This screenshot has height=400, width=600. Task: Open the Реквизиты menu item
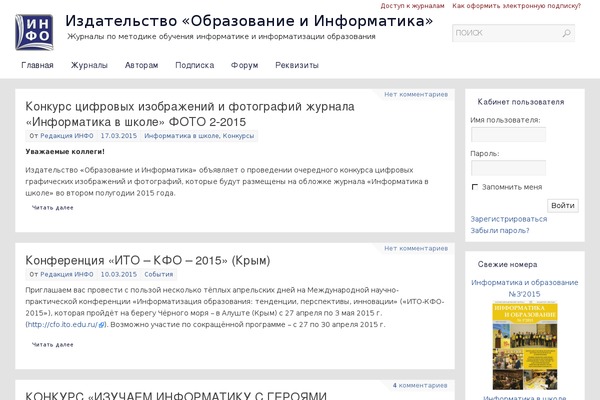tap(297, 65)
